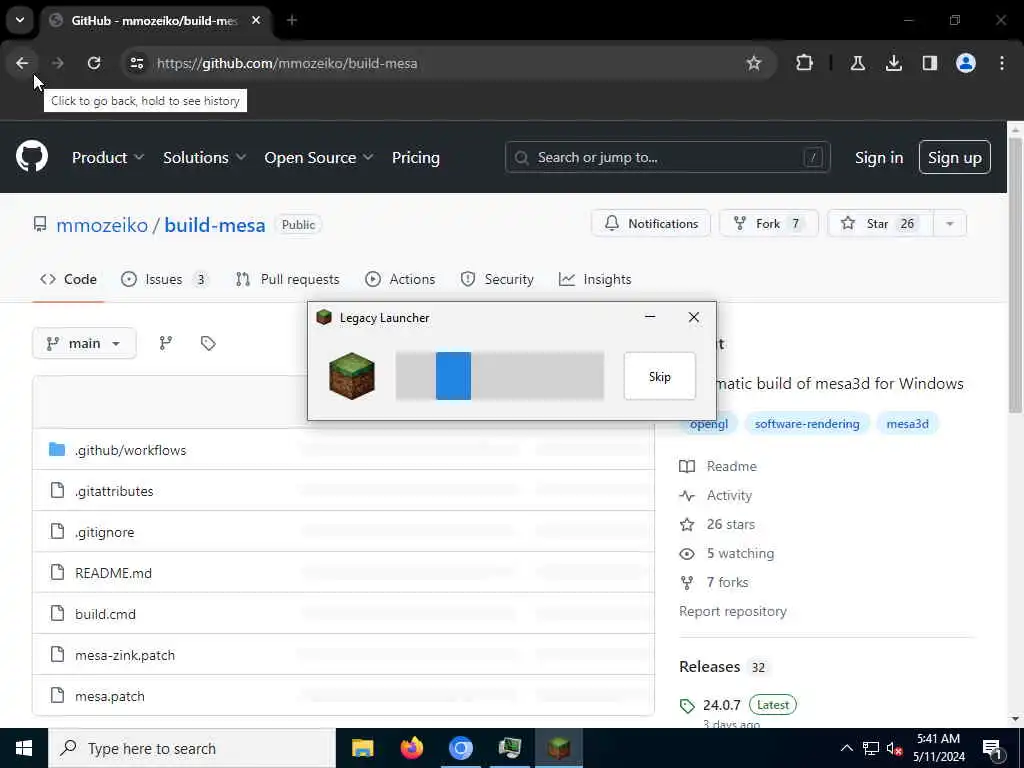The height and width of the screenshot is (768, 1024).
Task: Close the GitHub browser tab
Action: point(256,20)
